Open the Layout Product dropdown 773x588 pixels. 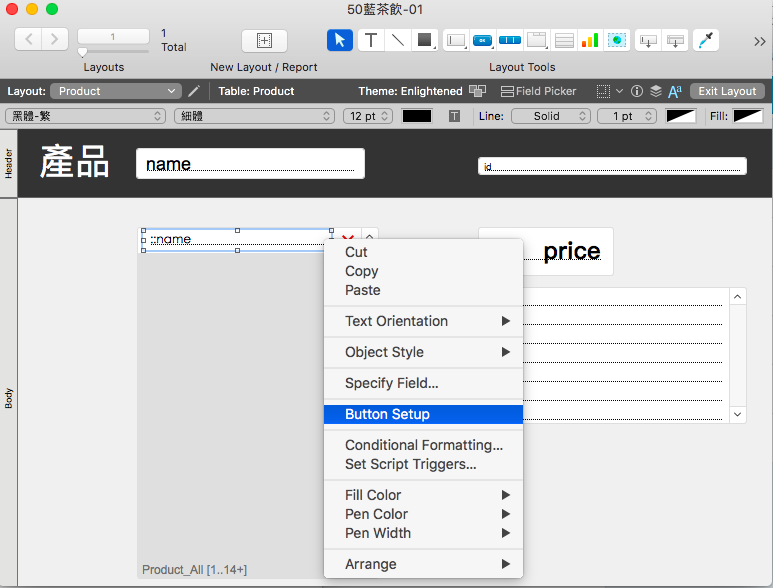tap(116, 91)
